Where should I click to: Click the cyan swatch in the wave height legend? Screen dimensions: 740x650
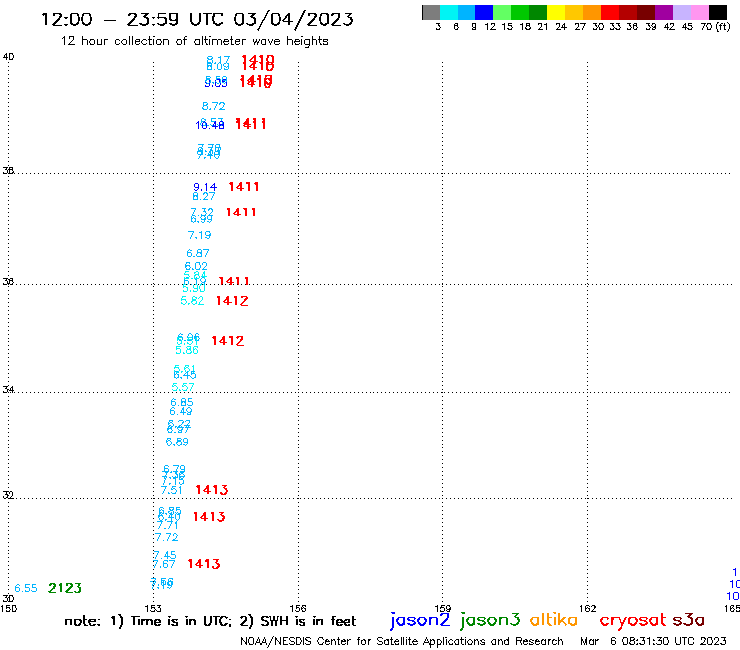tap(449, 12)
